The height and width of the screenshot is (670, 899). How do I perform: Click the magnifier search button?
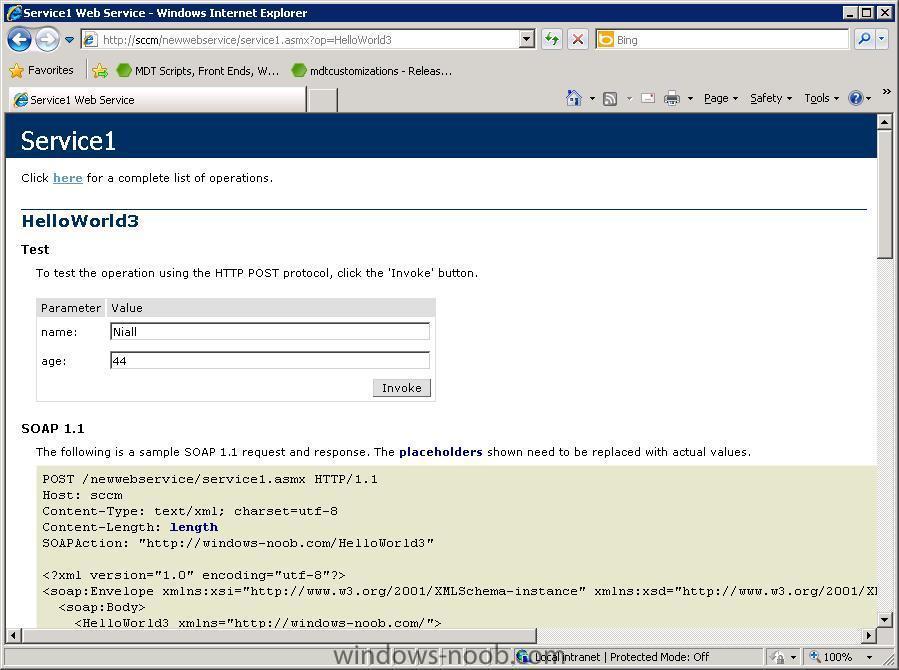pyautogui.click(x=864, y=39)
